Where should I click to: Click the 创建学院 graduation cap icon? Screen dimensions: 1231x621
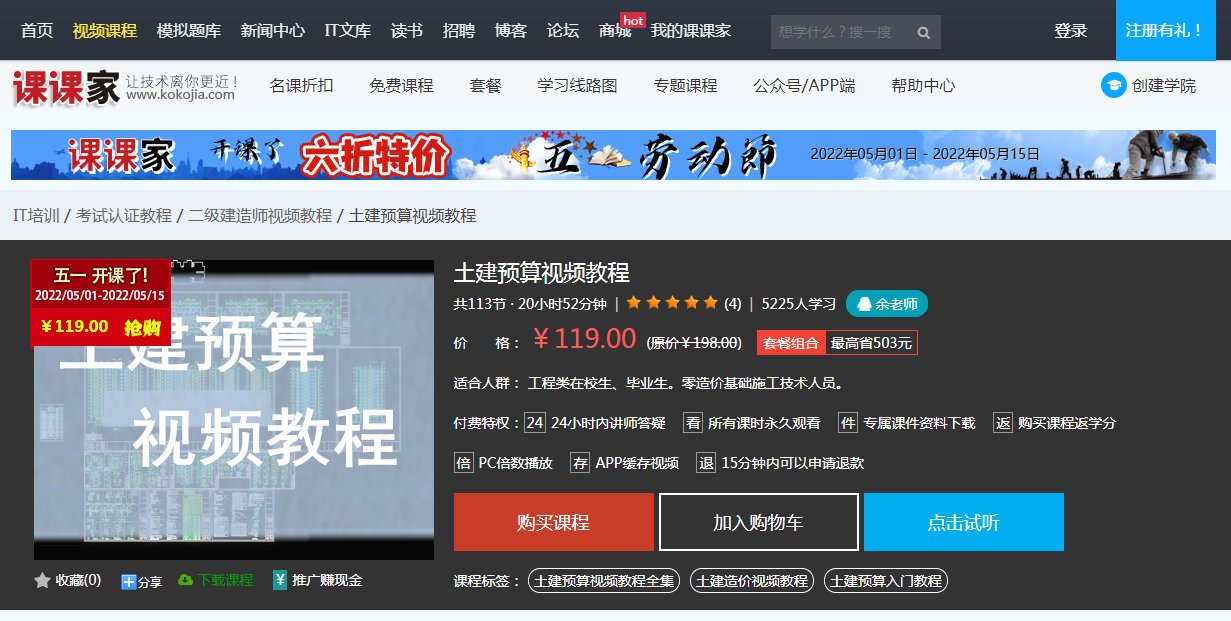coord(1113,85)
